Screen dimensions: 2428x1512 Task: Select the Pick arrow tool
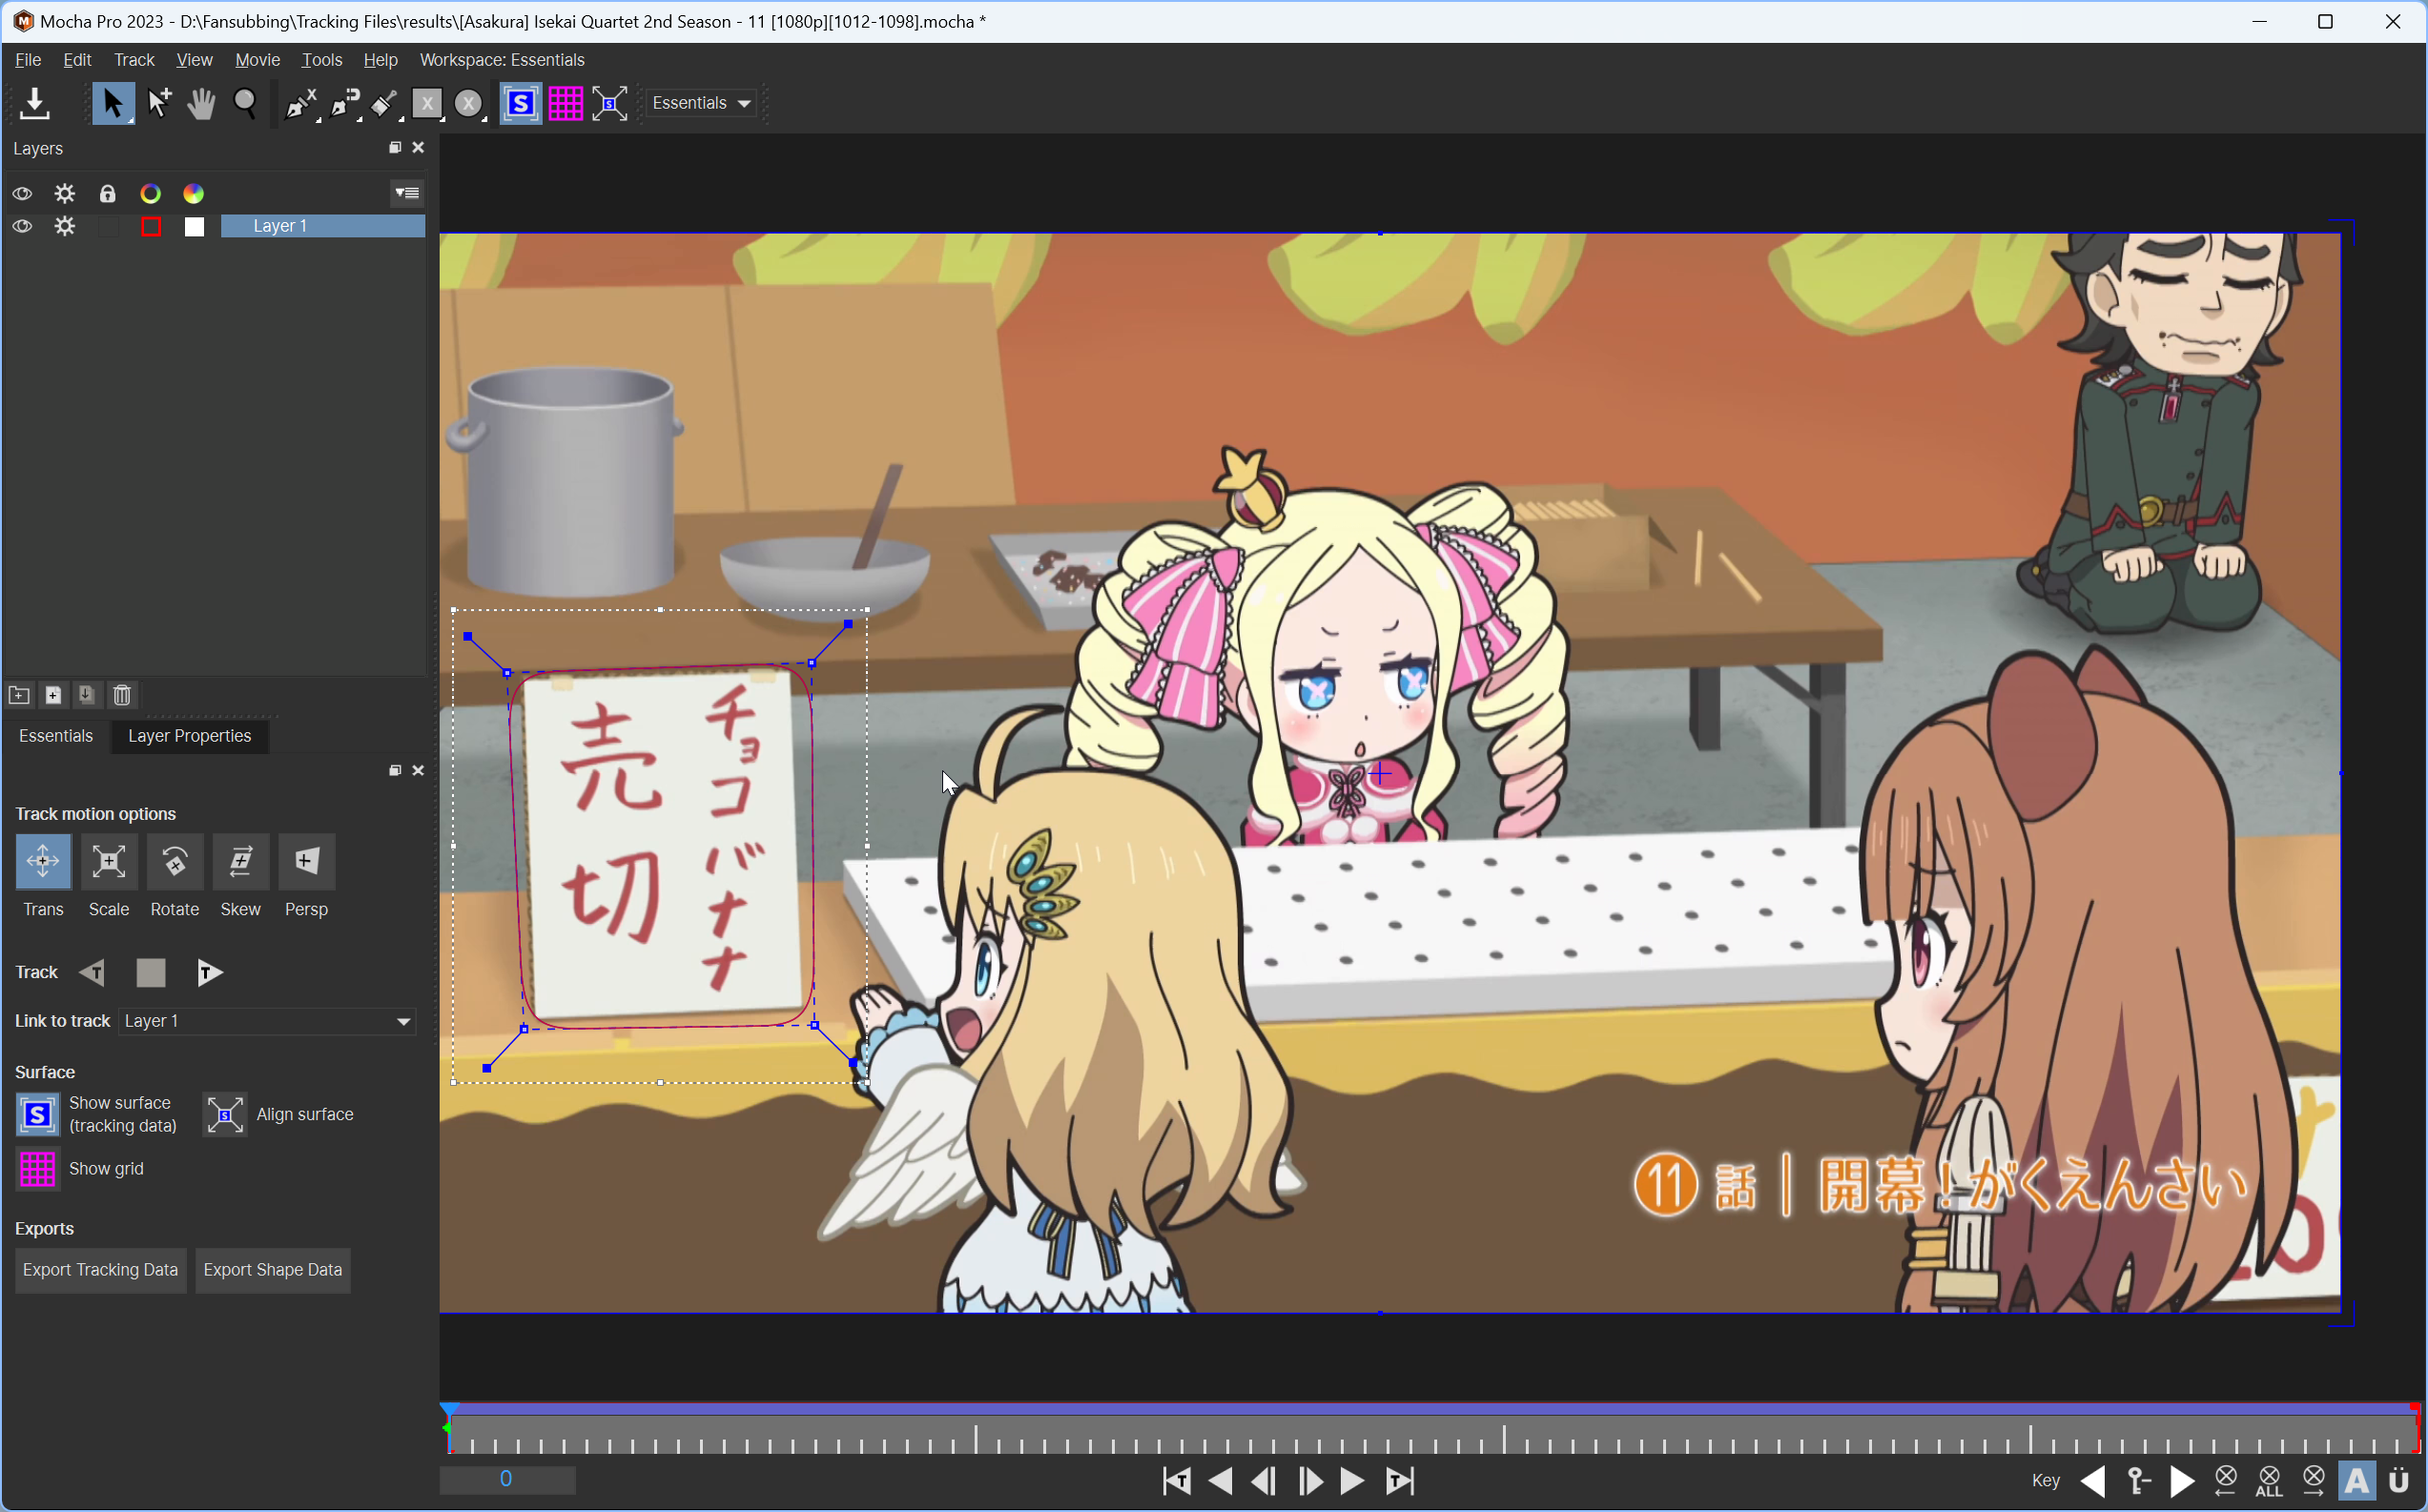pos(113,103)
